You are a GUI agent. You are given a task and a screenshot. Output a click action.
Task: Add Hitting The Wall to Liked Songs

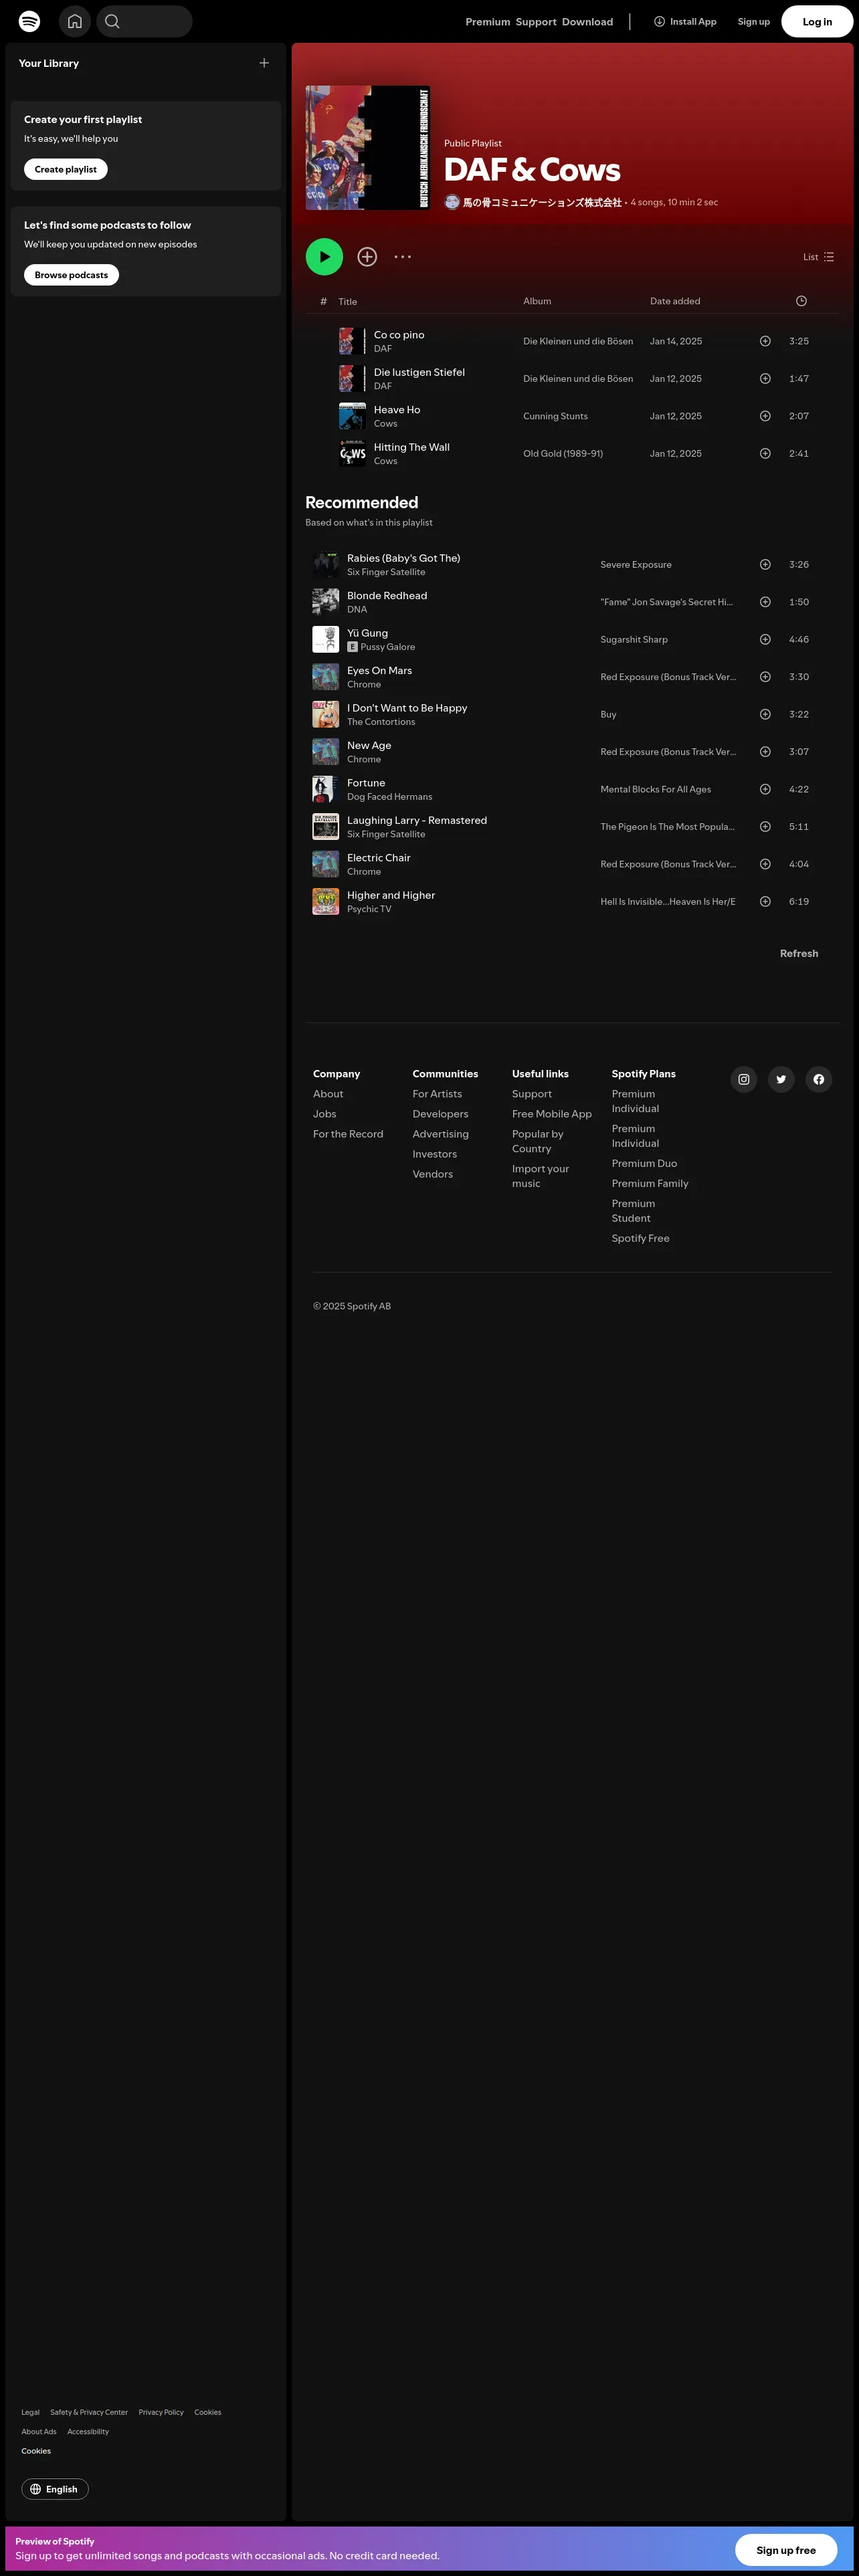tap(765, 454)
